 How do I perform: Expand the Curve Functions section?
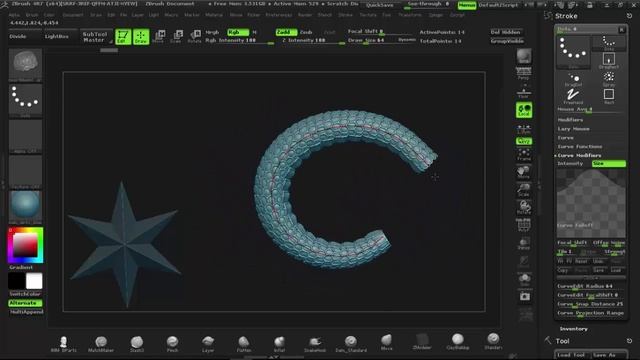(x=580, y=147)
